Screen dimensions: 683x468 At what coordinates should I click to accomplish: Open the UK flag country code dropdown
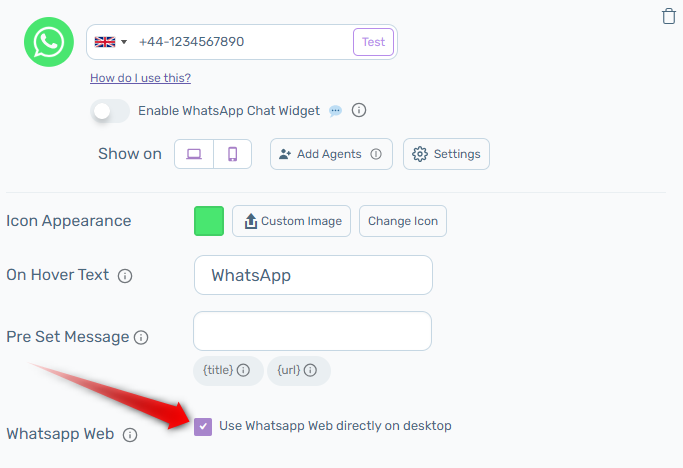[x=110, y=42]
